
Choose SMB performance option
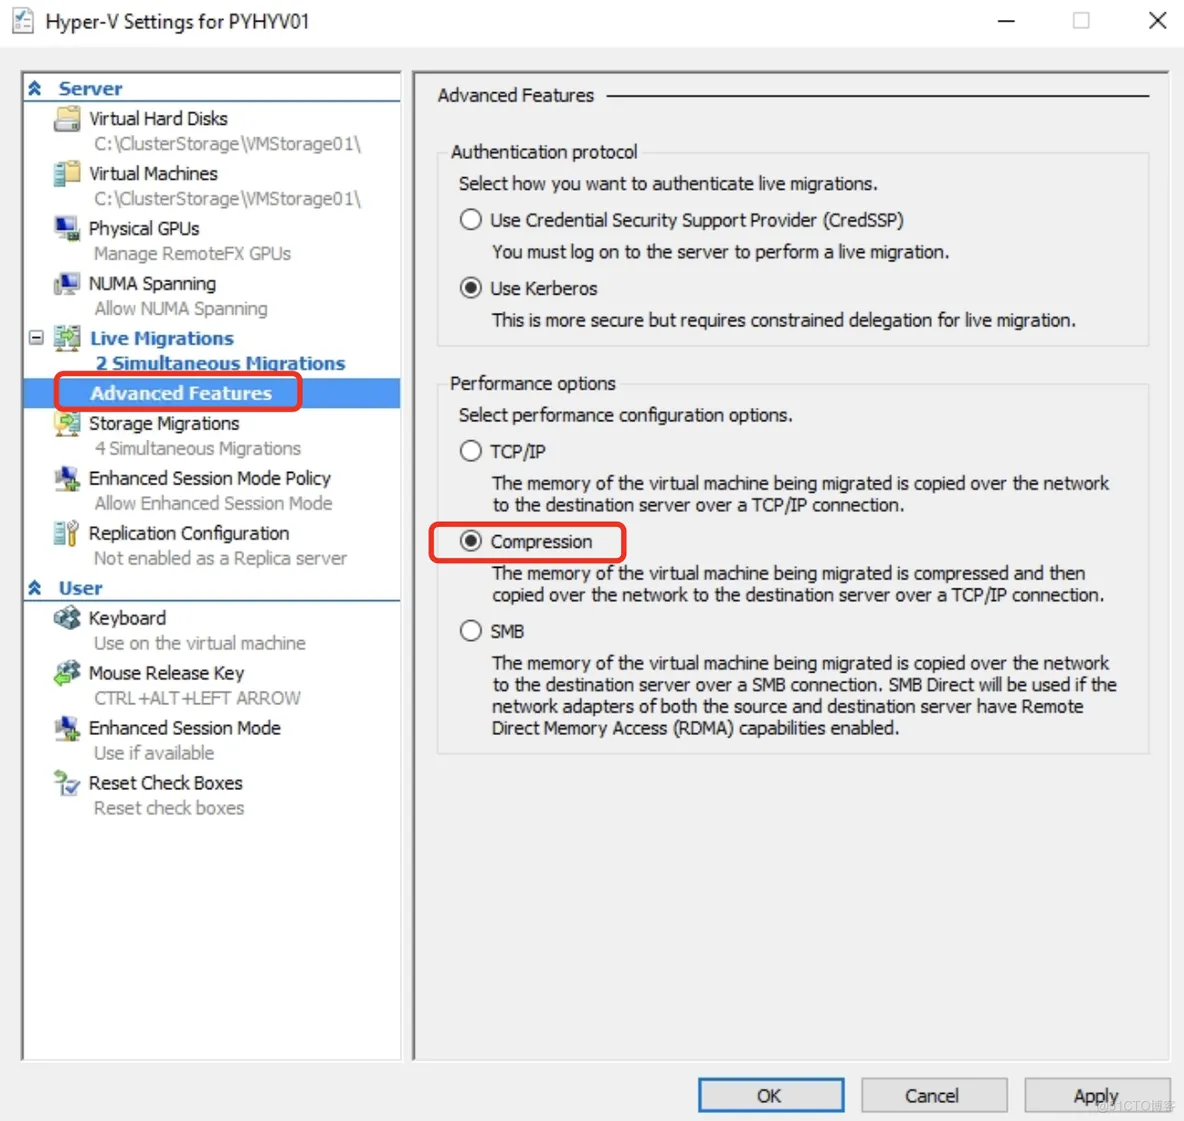tap(470, 631)
